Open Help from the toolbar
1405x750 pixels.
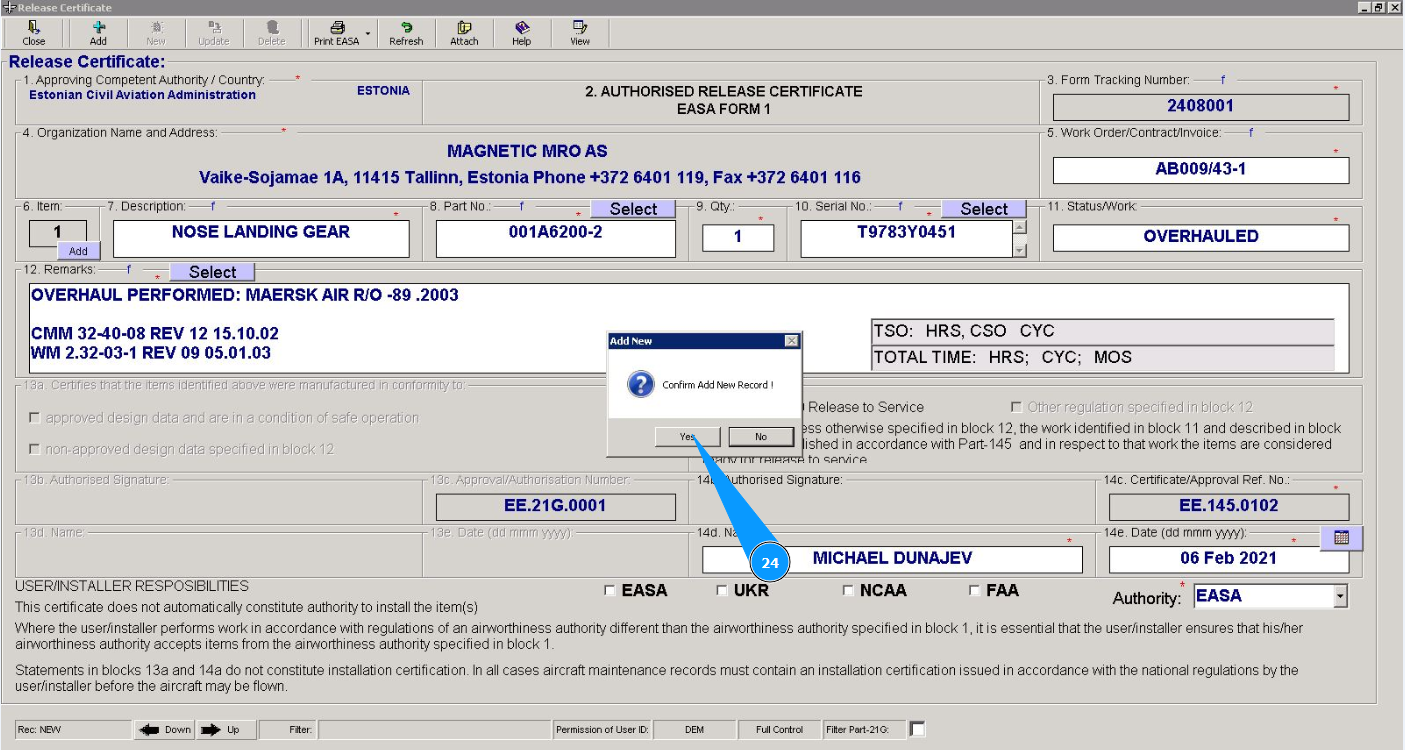tap(521, 33)
